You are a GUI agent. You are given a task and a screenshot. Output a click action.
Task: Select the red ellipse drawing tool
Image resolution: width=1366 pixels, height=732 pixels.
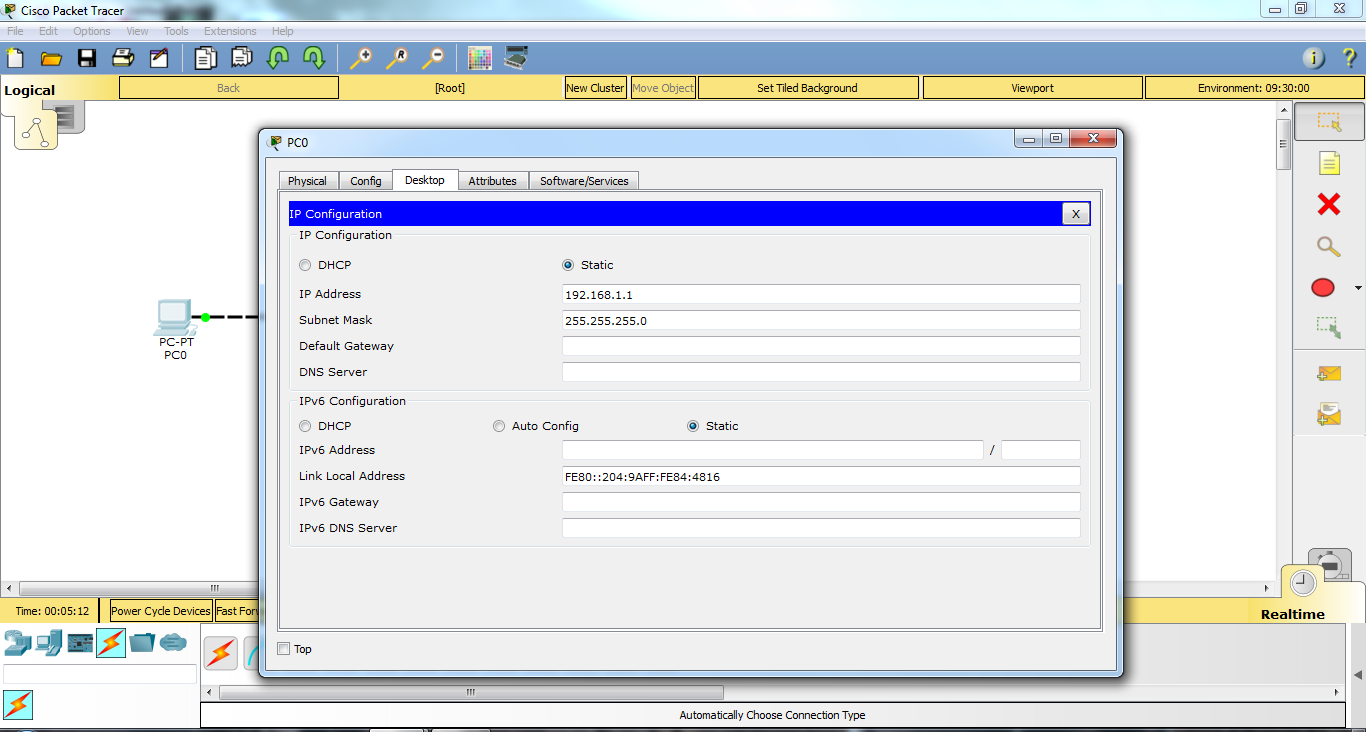(1323, 288)
